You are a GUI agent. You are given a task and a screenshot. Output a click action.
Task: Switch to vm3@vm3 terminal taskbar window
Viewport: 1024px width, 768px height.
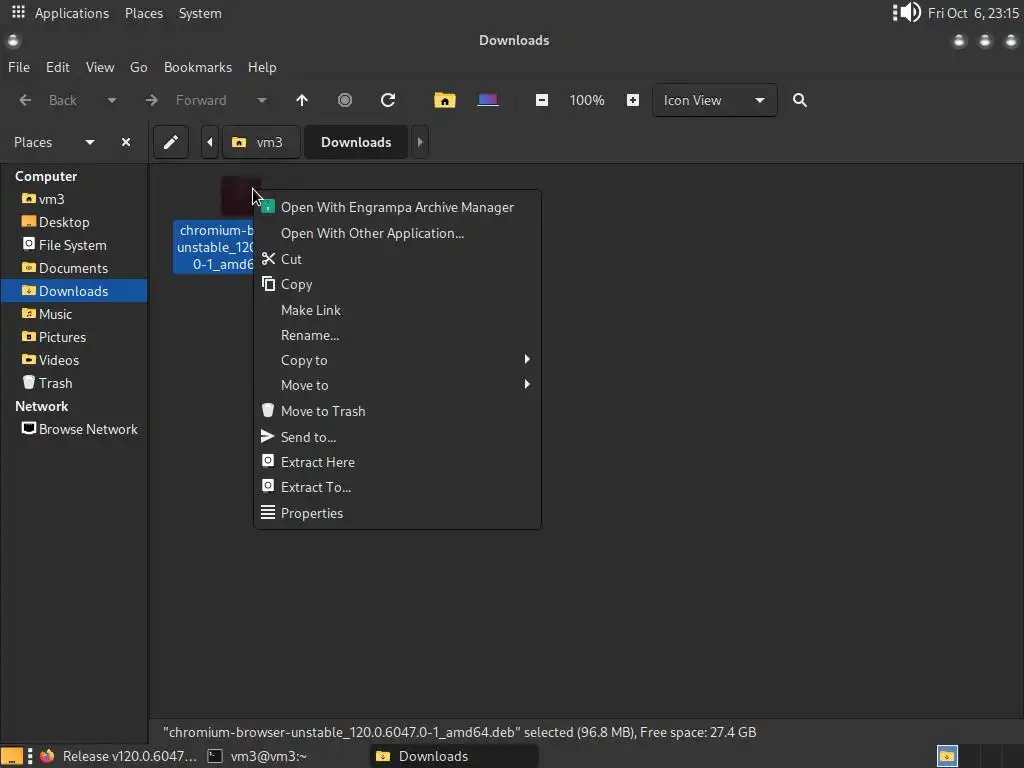click(x=257, y=756)
